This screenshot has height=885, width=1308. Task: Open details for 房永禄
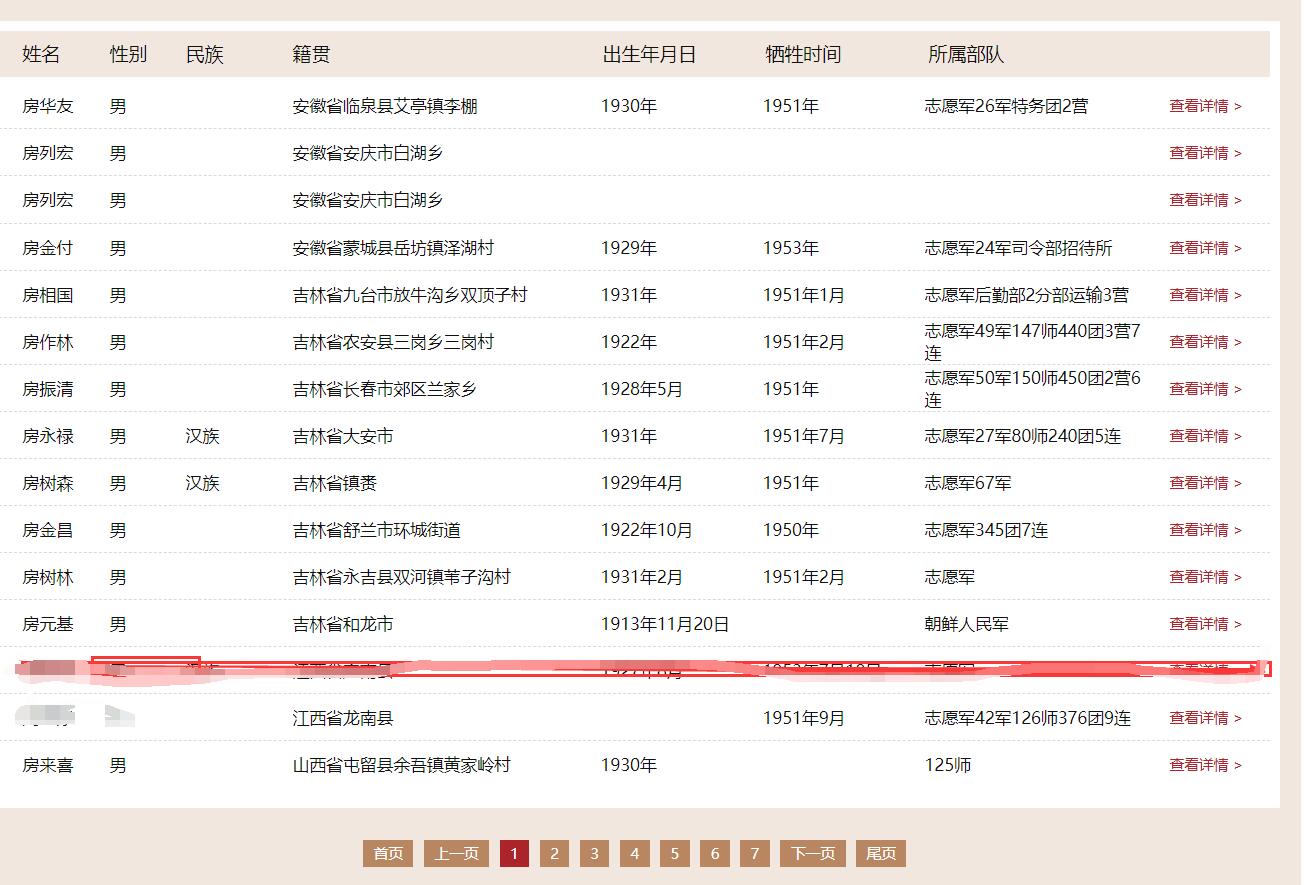[x=1205, y=436]
